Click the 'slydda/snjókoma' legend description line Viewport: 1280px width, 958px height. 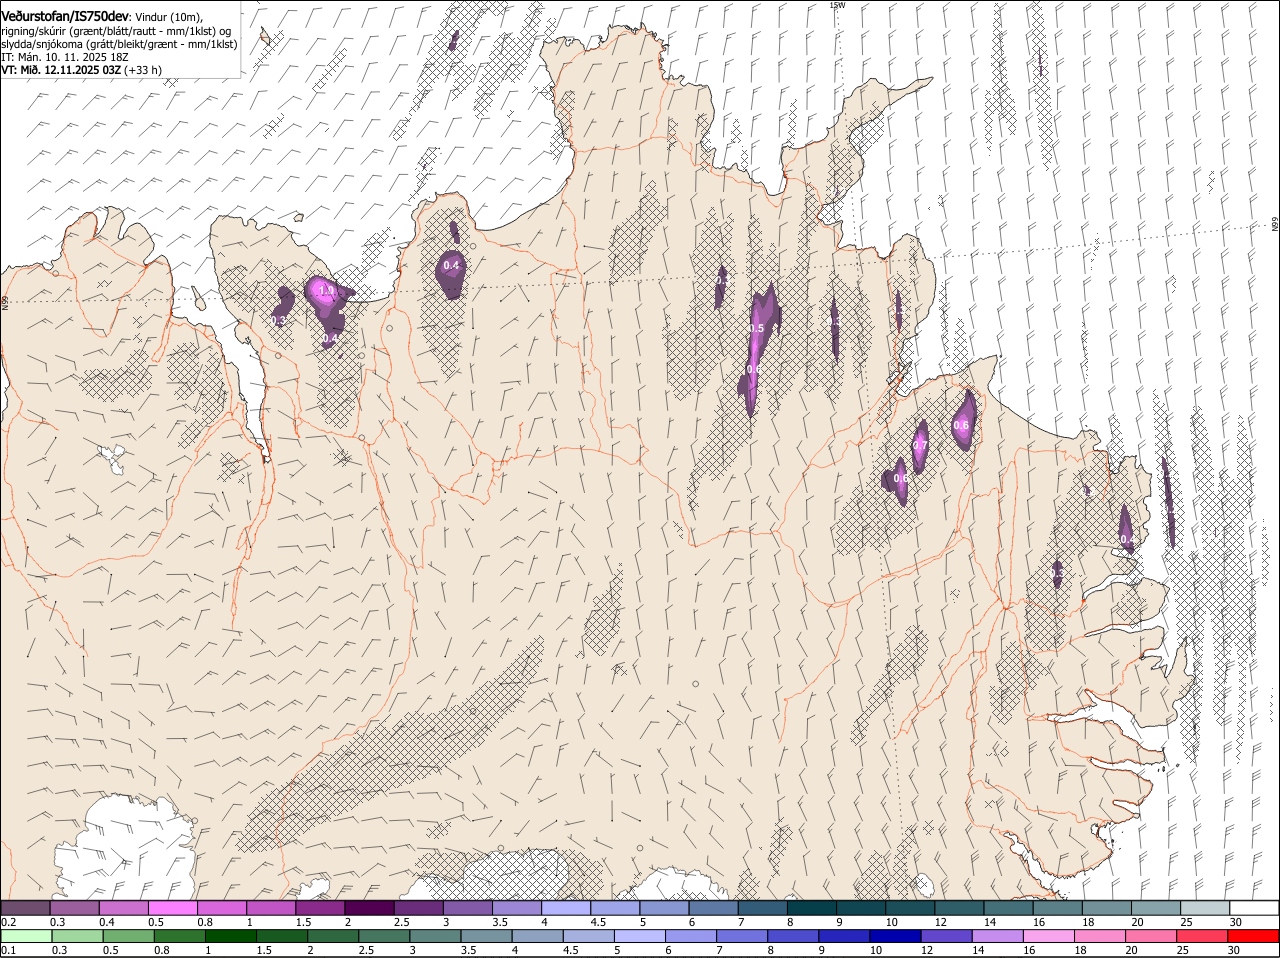[x=119, y=44]
